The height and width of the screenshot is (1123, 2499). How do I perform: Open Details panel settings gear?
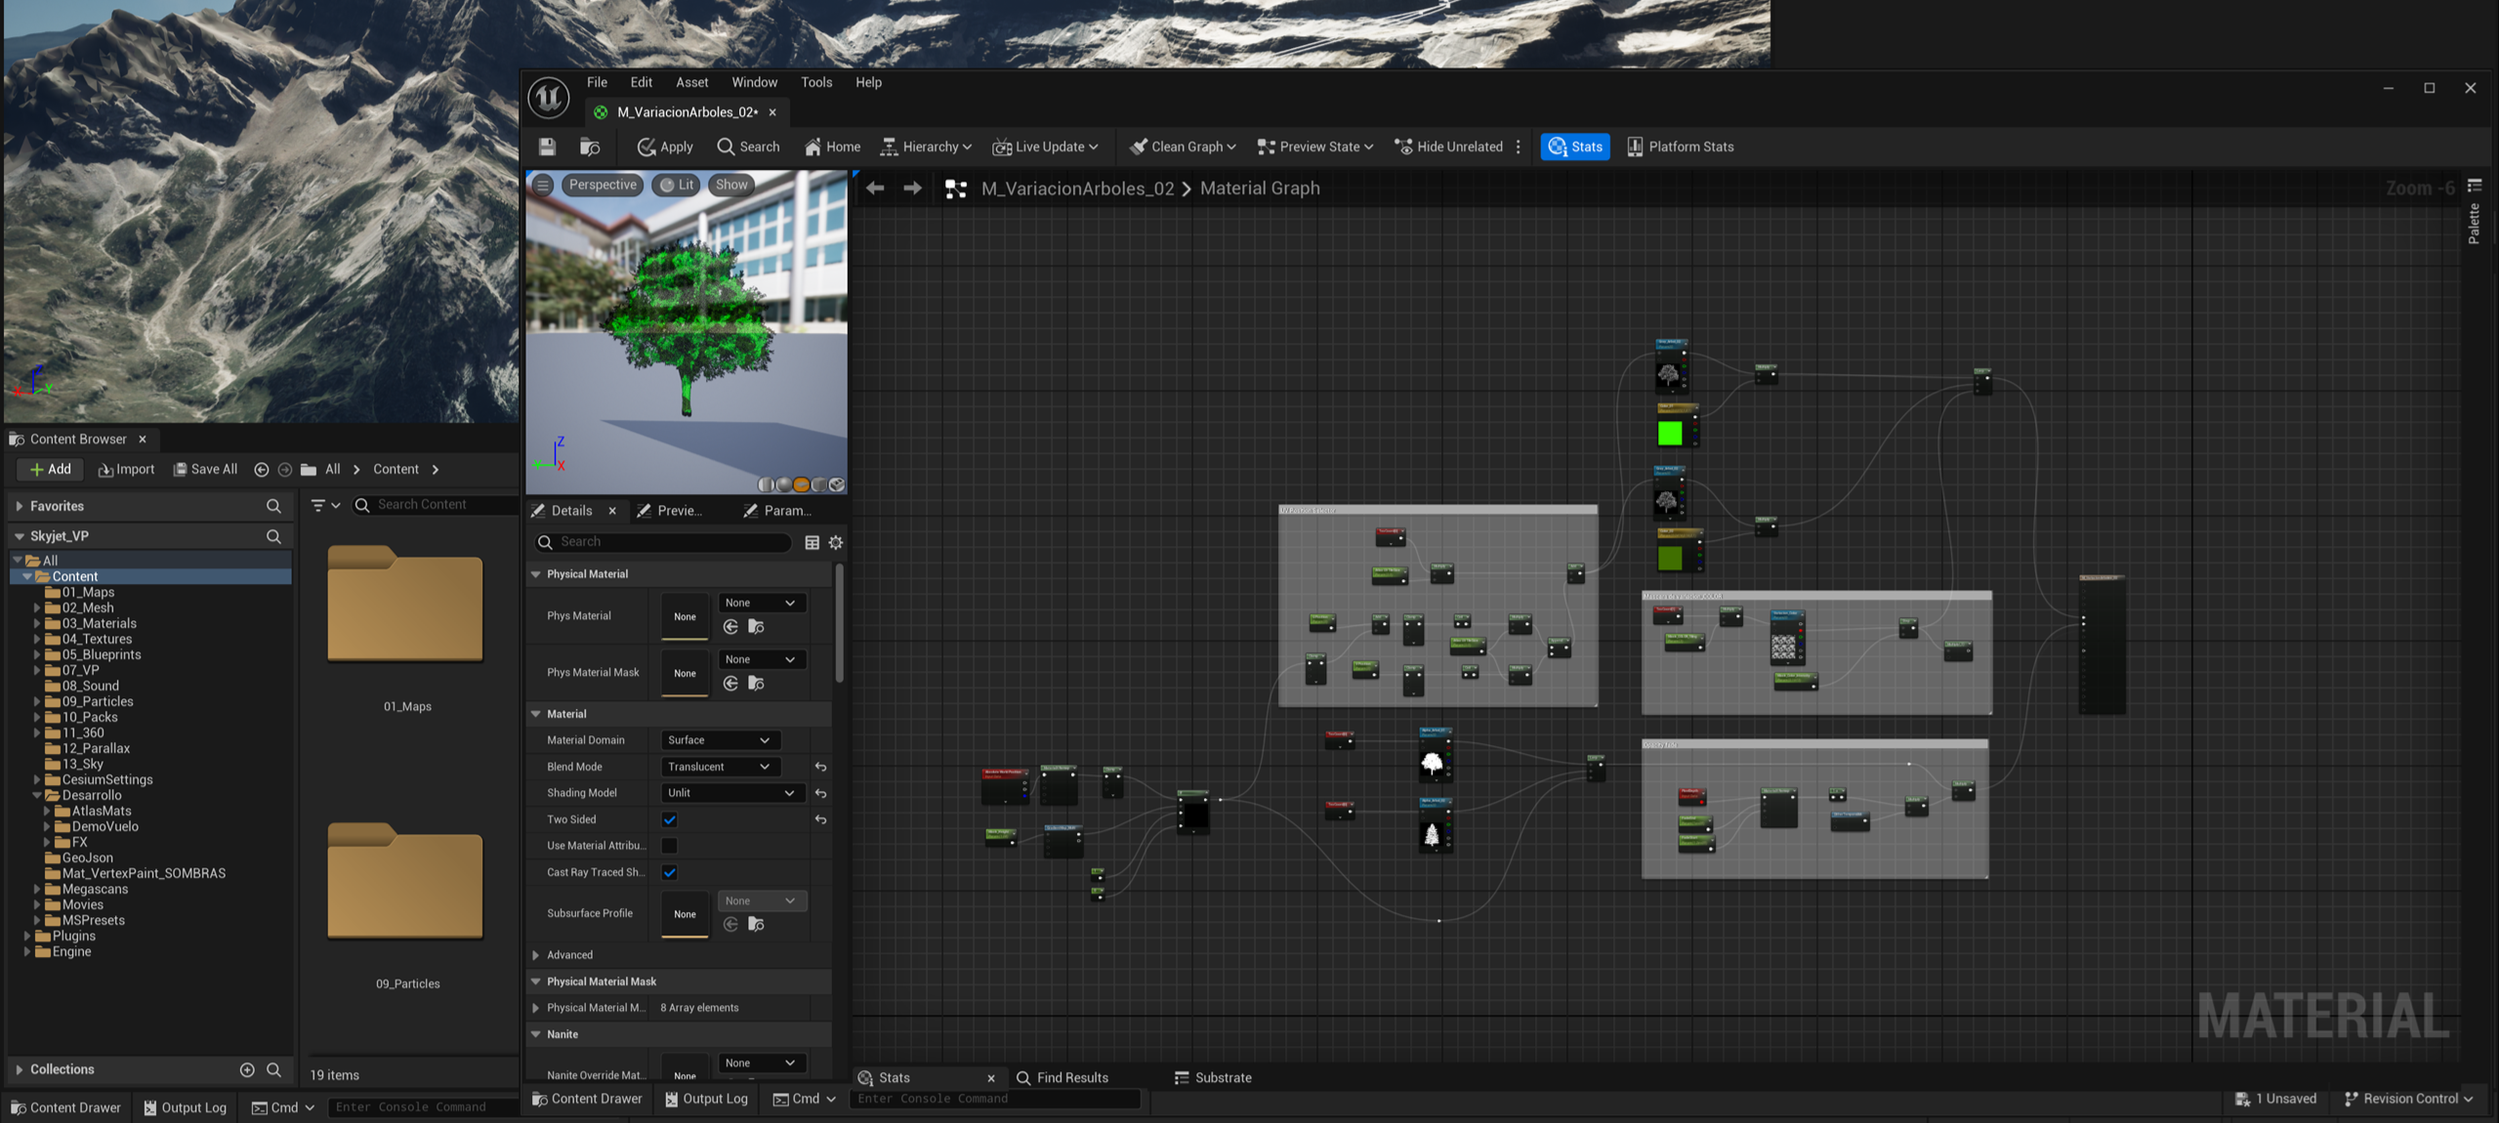(x=836, y=542)
